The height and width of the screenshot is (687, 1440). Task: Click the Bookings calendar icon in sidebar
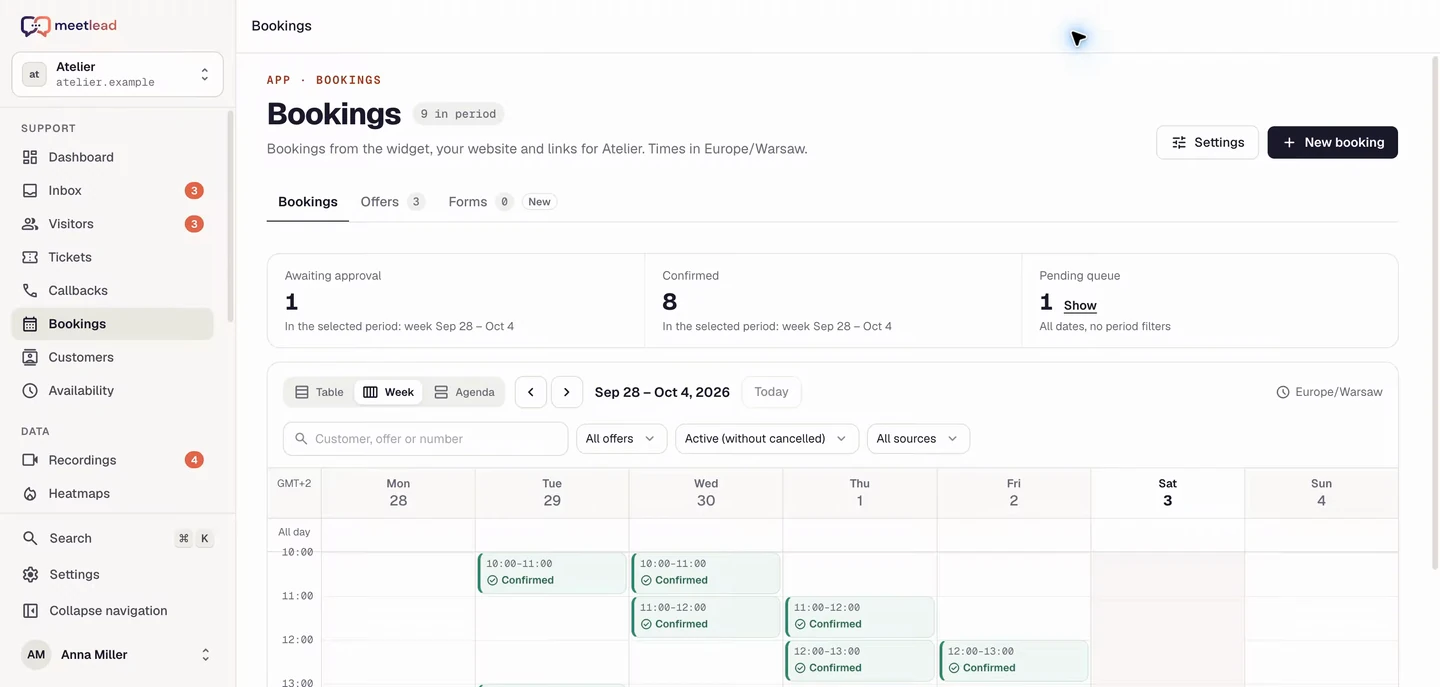(30, 324)
